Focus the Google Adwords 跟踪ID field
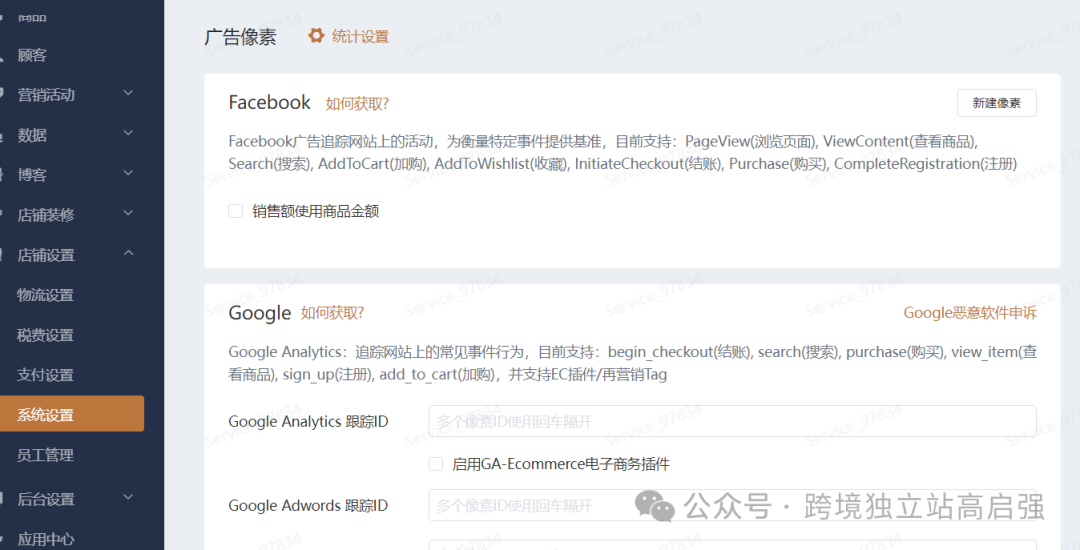The width and height of the screenshot is (1080, 550). click(732, 506)
